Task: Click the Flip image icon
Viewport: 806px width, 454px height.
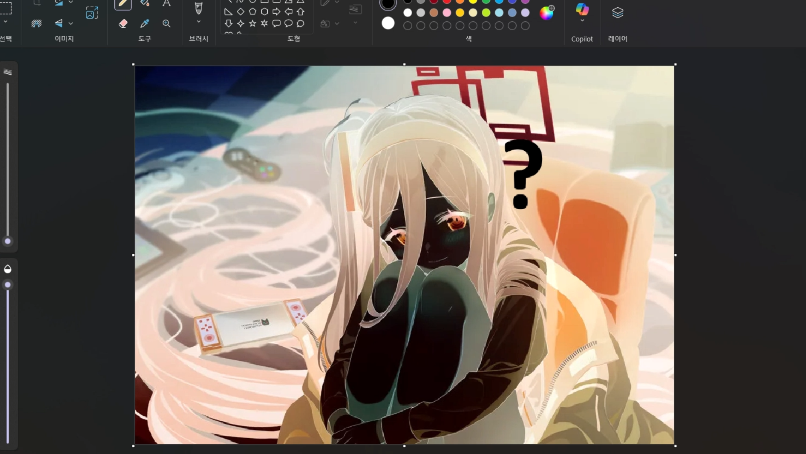Action: click(59, 23)
